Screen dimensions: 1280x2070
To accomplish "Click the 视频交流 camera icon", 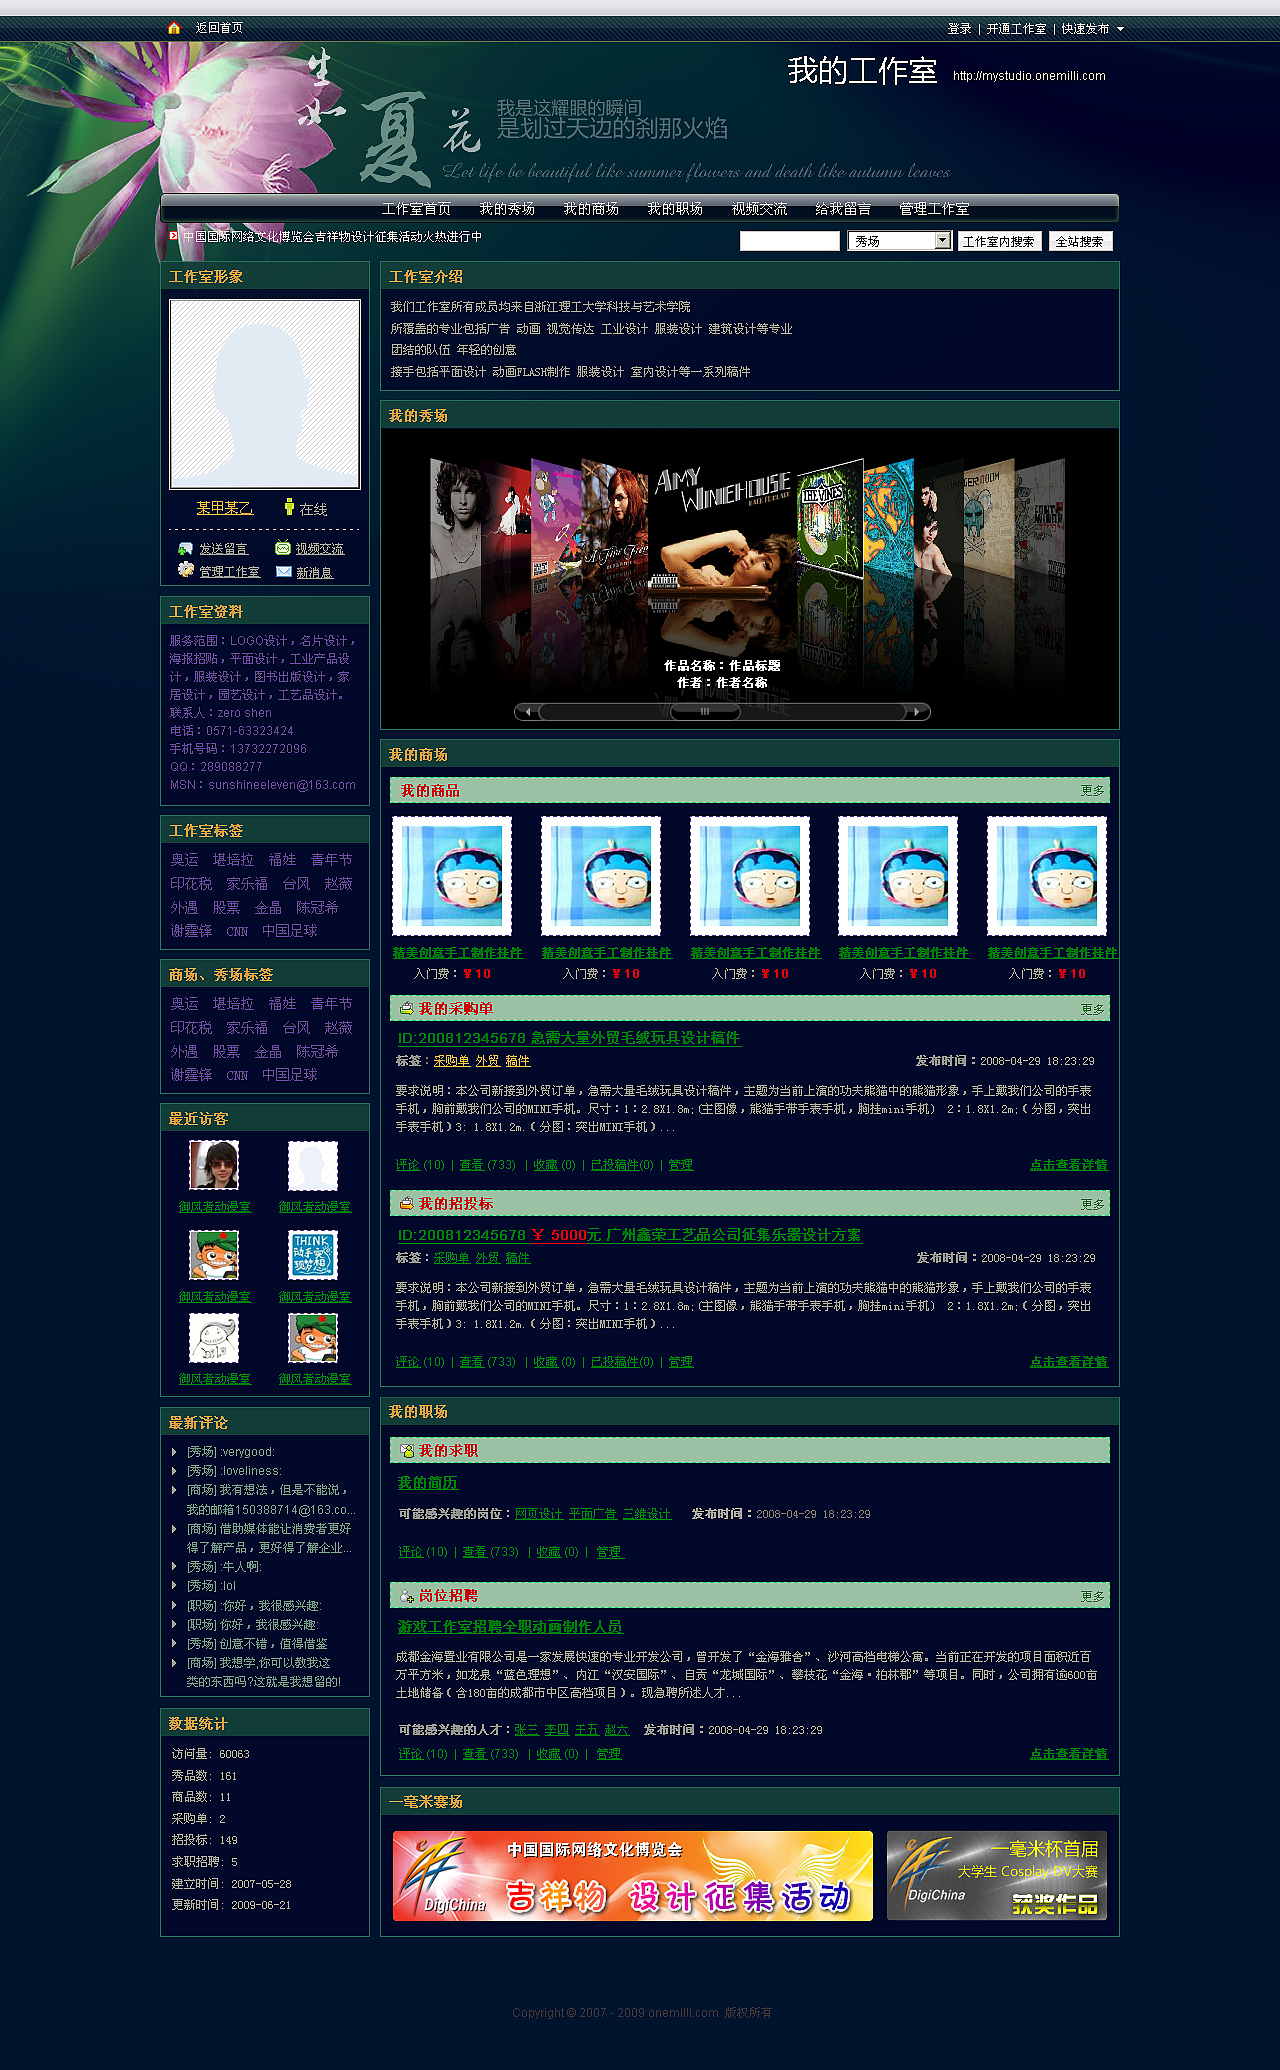I will coord(283,548).
